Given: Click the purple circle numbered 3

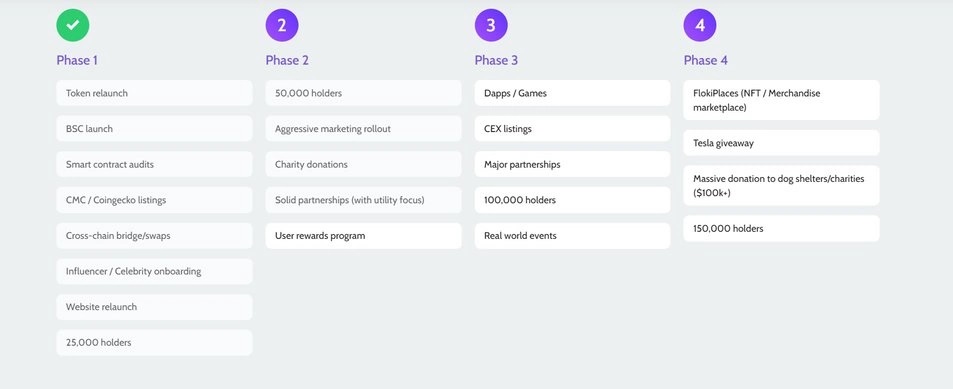Looking at the screenshot, I should click(x=491, y=25).
